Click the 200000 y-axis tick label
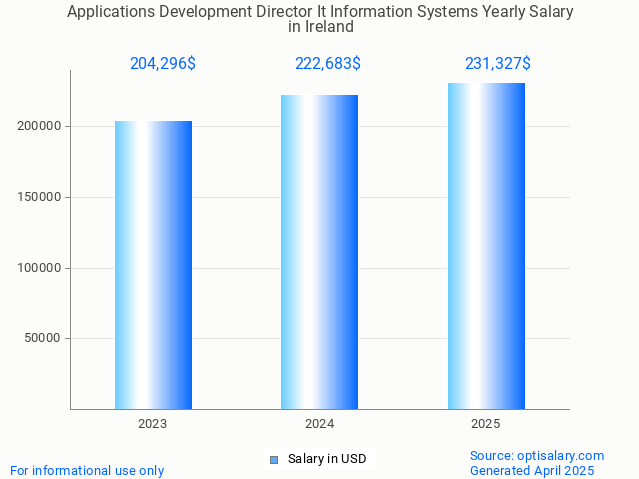The height and width of the screenshot is (479, 639). click(40, 127)
